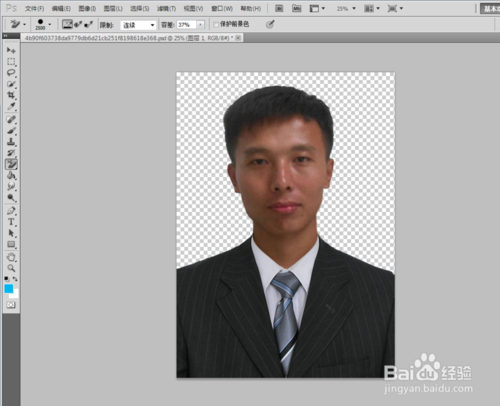Open the Edit (编辑) menu

[x=61, y=8]
